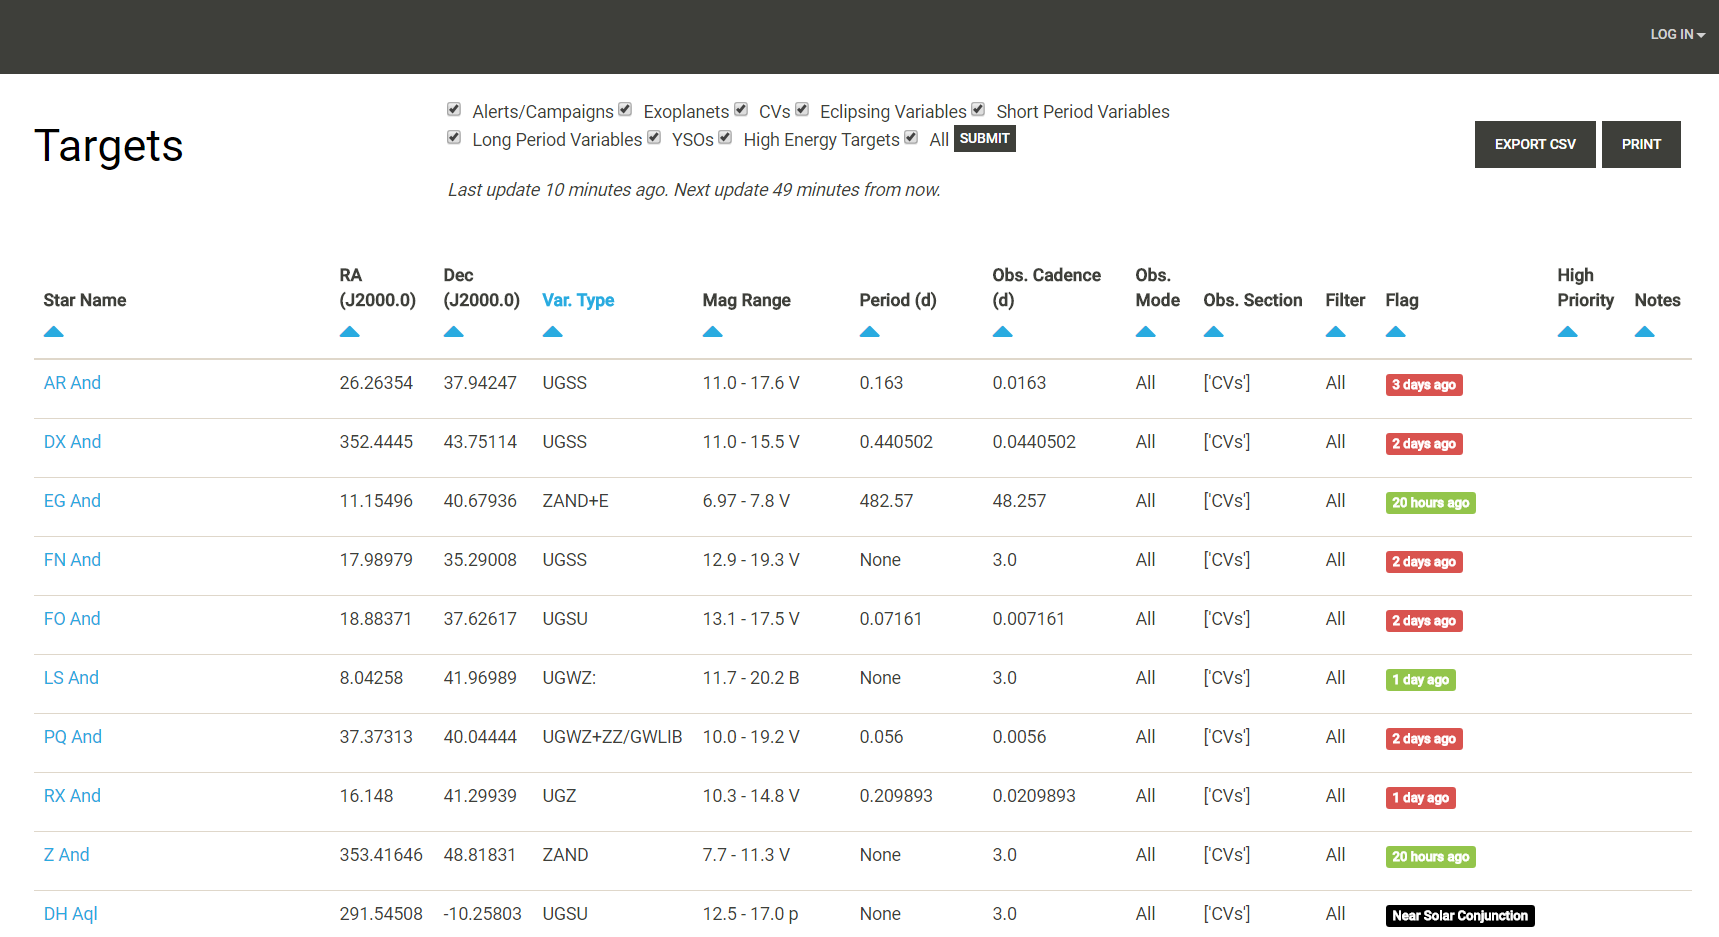This screenshot has height=937, width=1719.
Task: Select the CVs category label
Action: (x=776, y=111)
